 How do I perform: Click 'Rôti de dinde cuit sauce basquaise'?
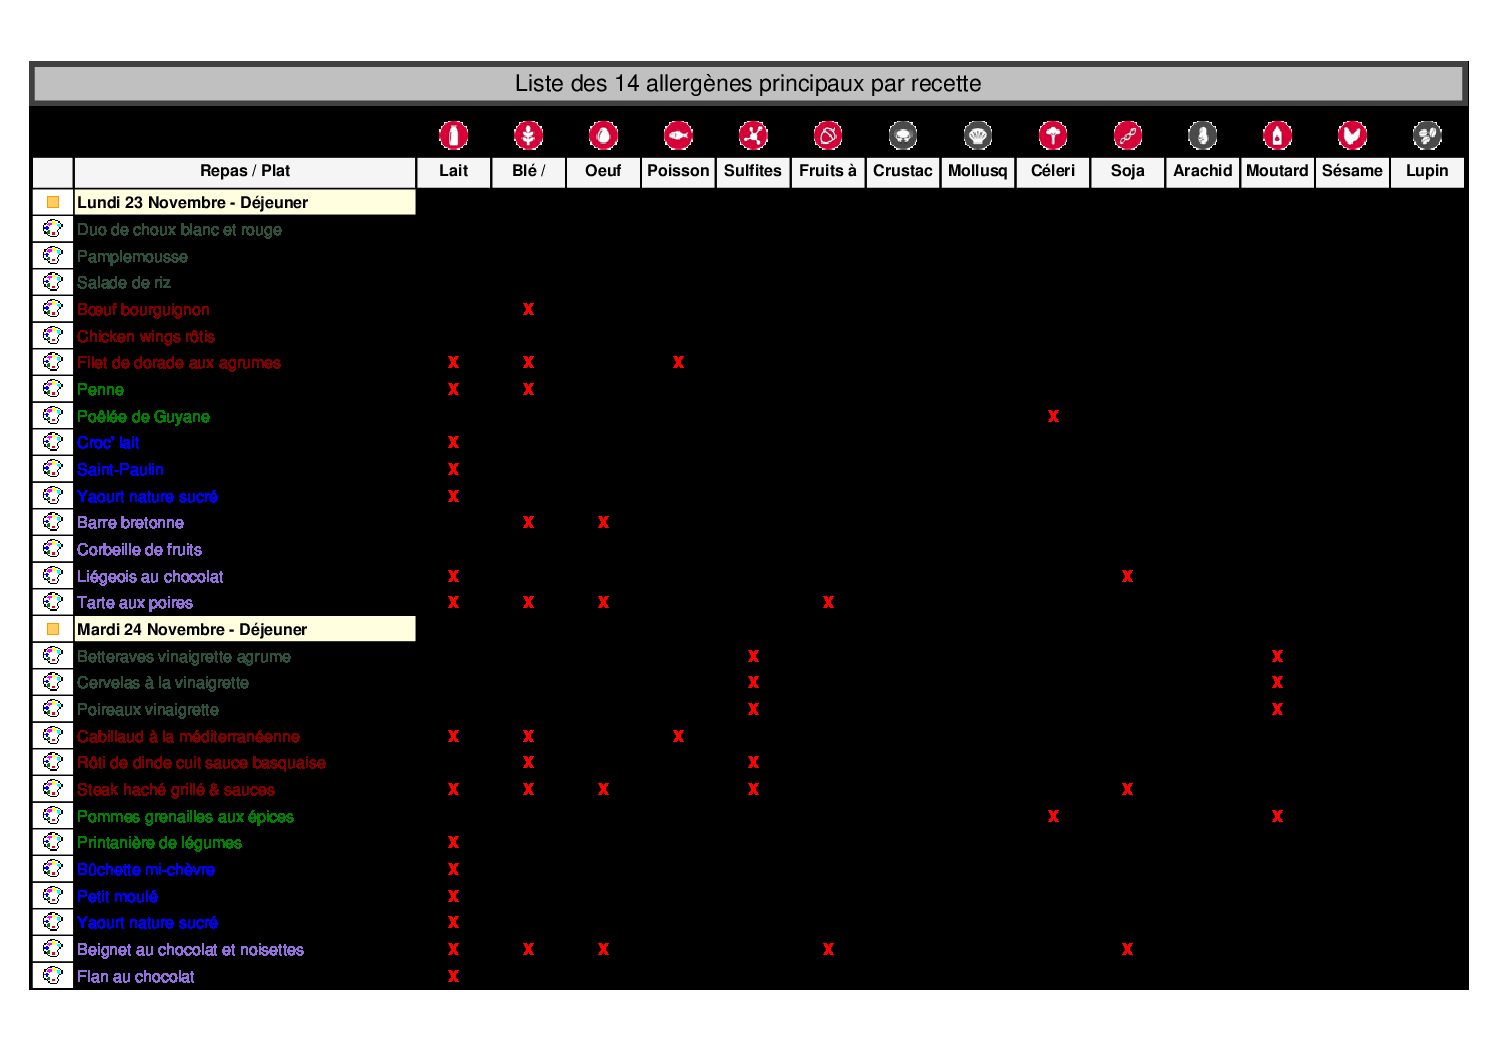click(201, 762)
